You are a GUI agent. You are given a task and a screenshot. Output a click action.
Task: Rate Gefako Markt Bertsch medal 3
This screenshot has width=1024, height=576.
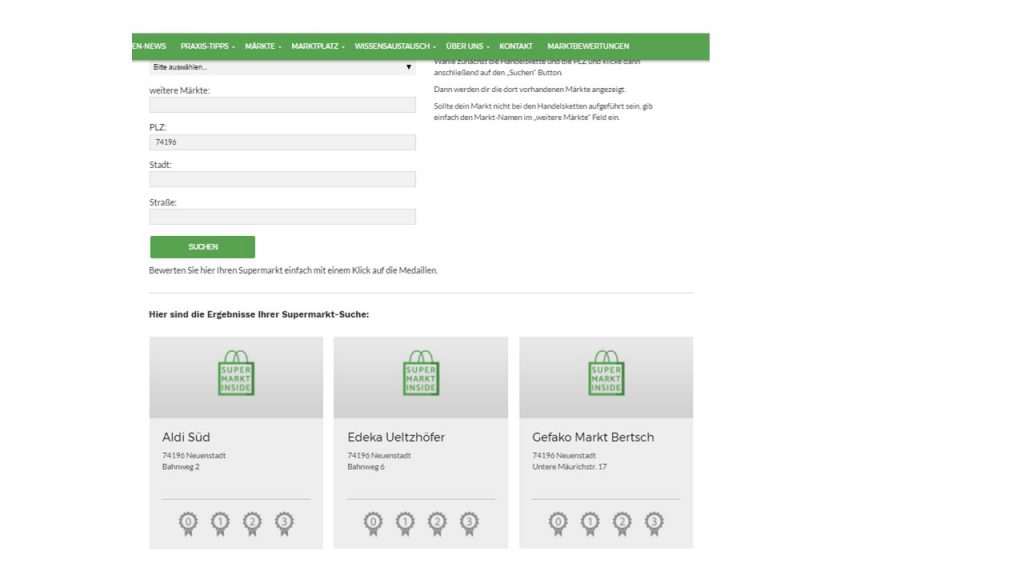(x=654, y=522)
